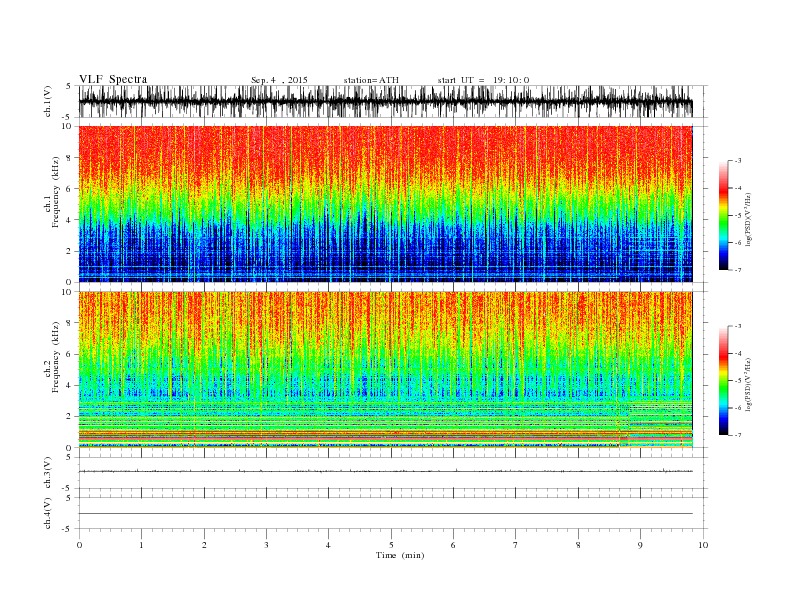The height and width of the screenshot is (612, 792).
Task: Click the log(PSD) label beside ch.2 color bar
Action: click(748, 384)
